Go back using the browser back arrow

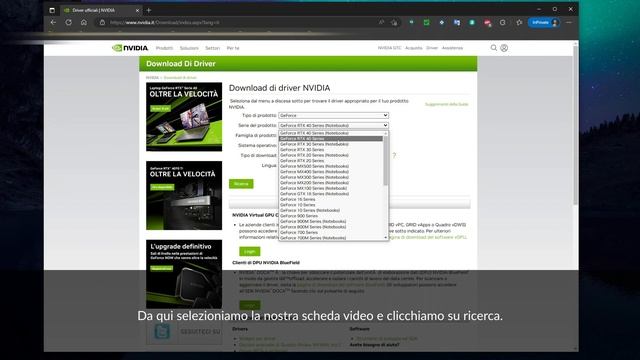[53, 22]
